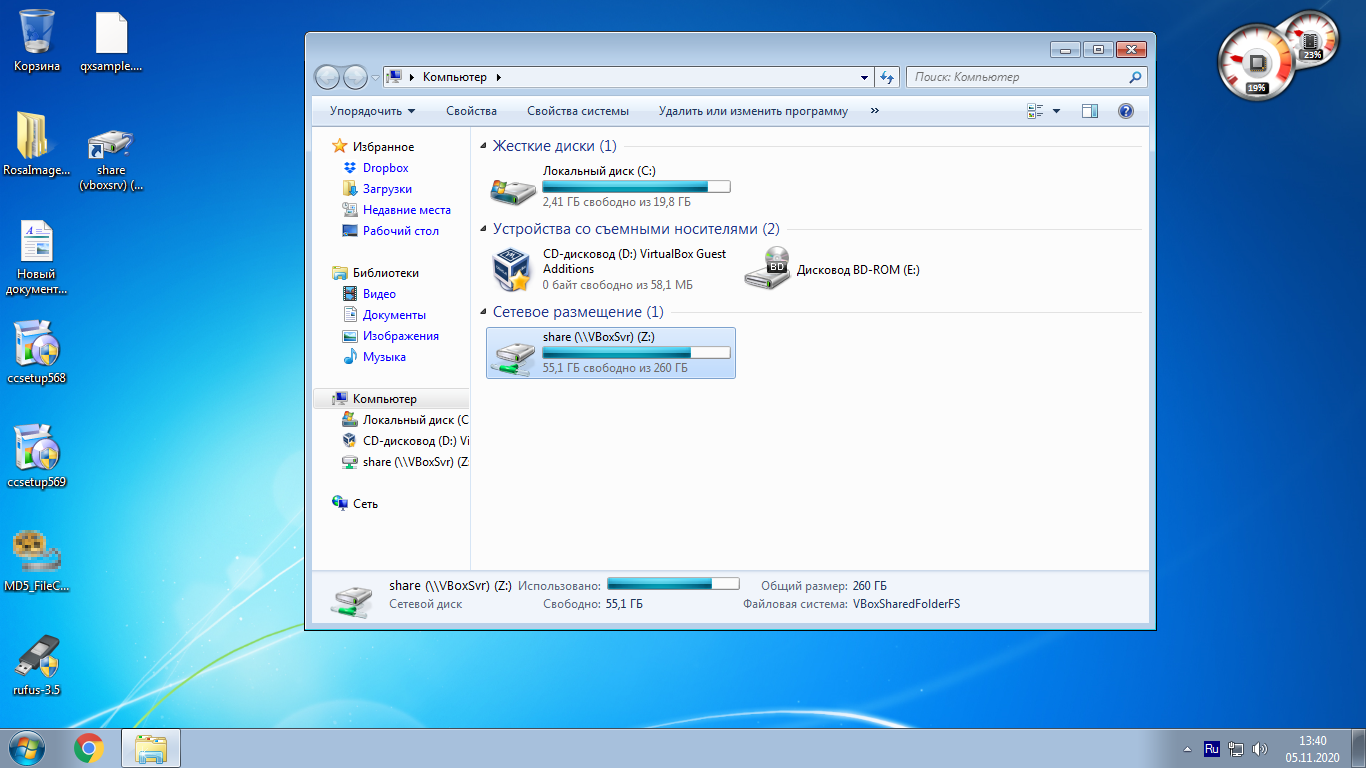Viewport: 1366px width, 768px height.
Task: Click the network tray icon
Action: tap(1236, 748)
